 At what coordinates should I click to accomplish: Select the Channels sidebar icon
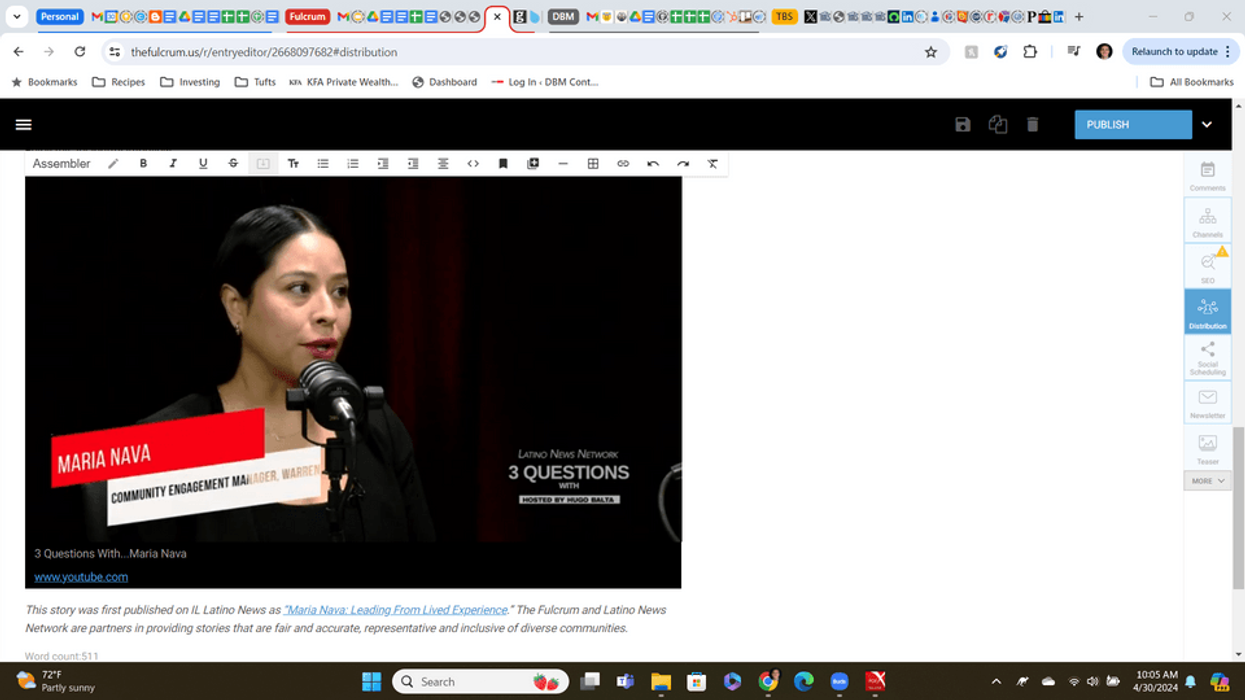pyautogui.click(x=1207, y=220)
